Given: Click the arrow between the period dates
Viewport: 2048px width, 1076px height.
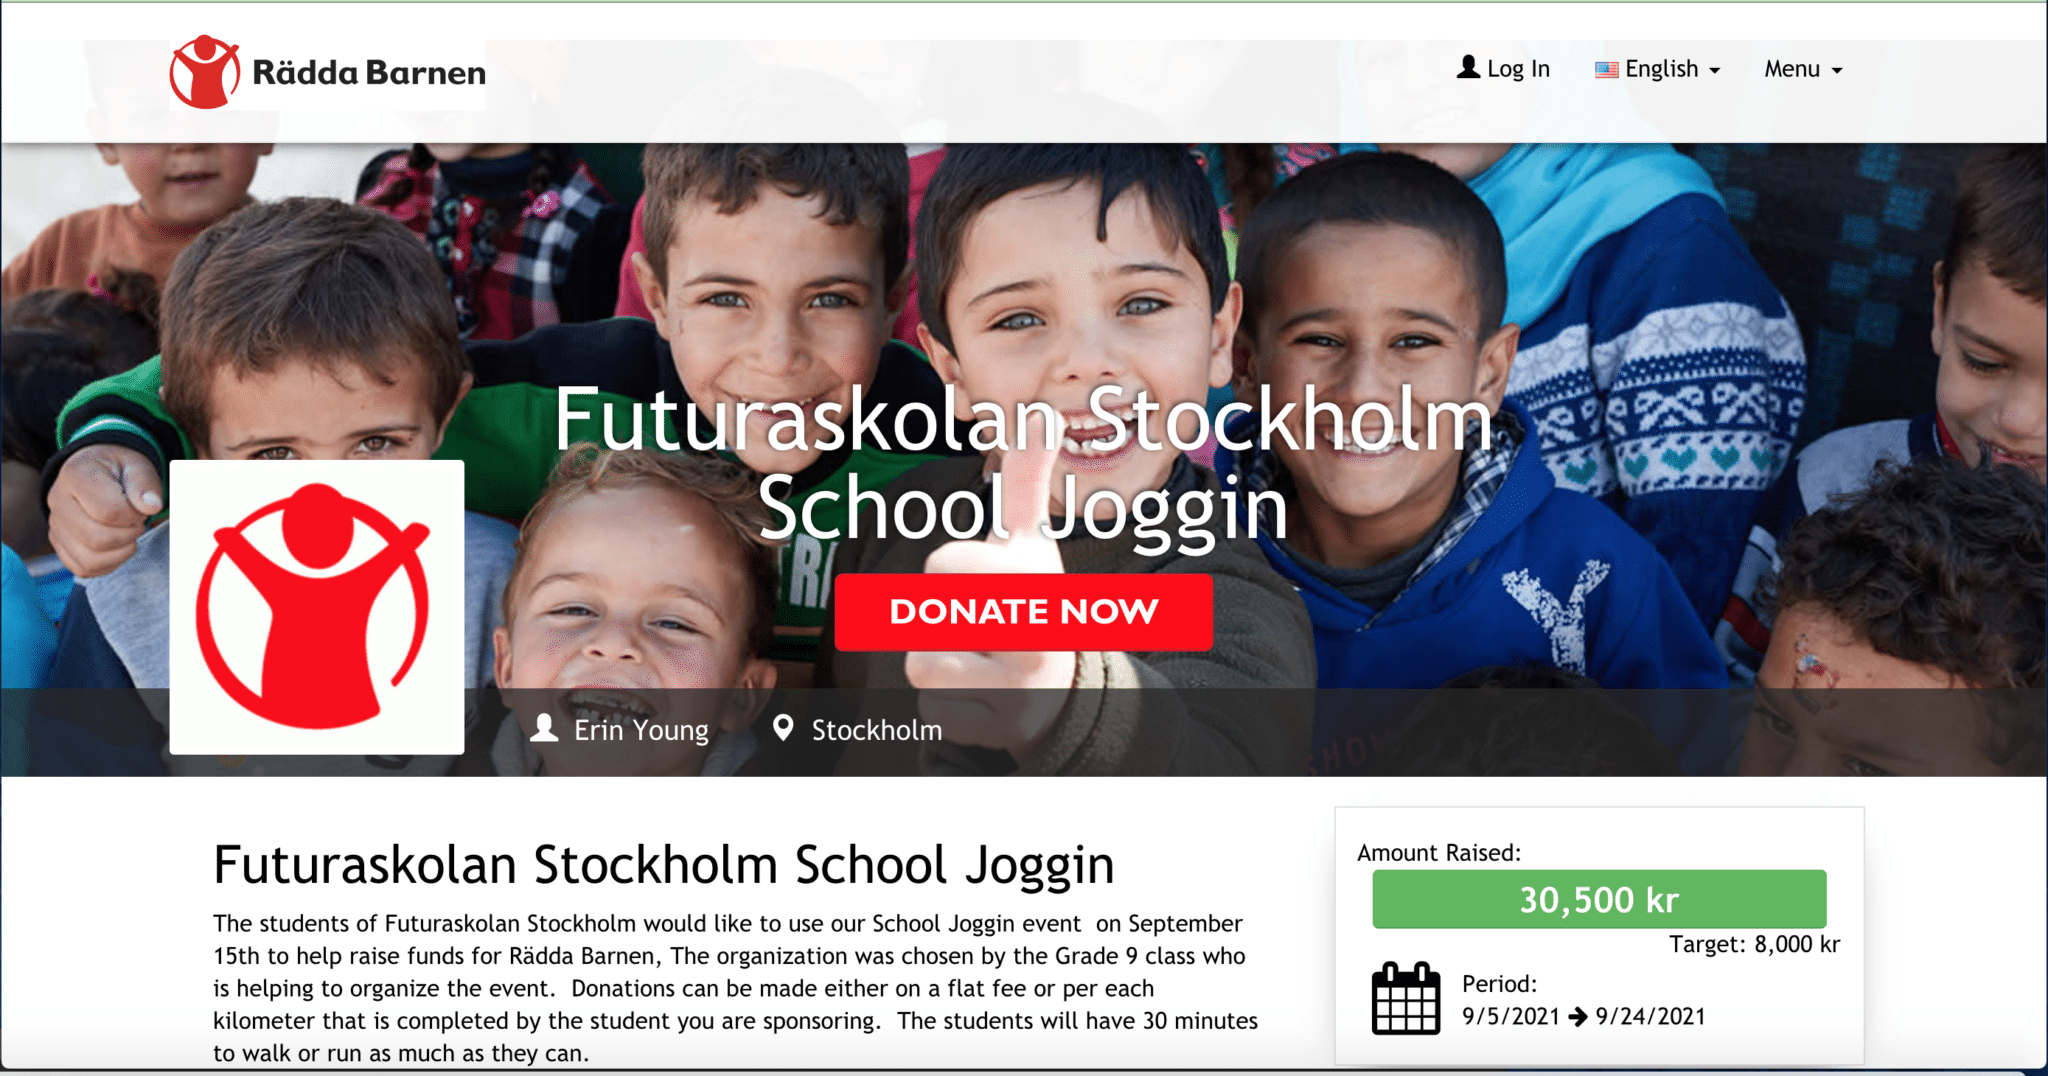Looking at the screenshot, I should click(x=1578, y=1017).
